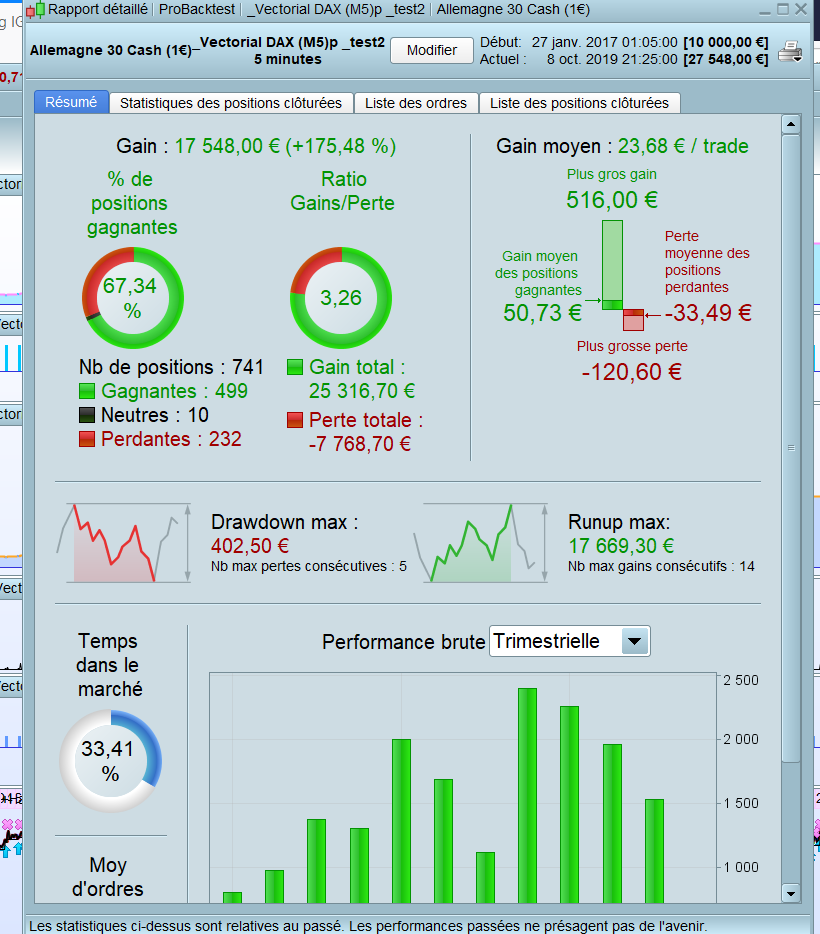Click the tallest bar in performance chart

coord(527,795)
